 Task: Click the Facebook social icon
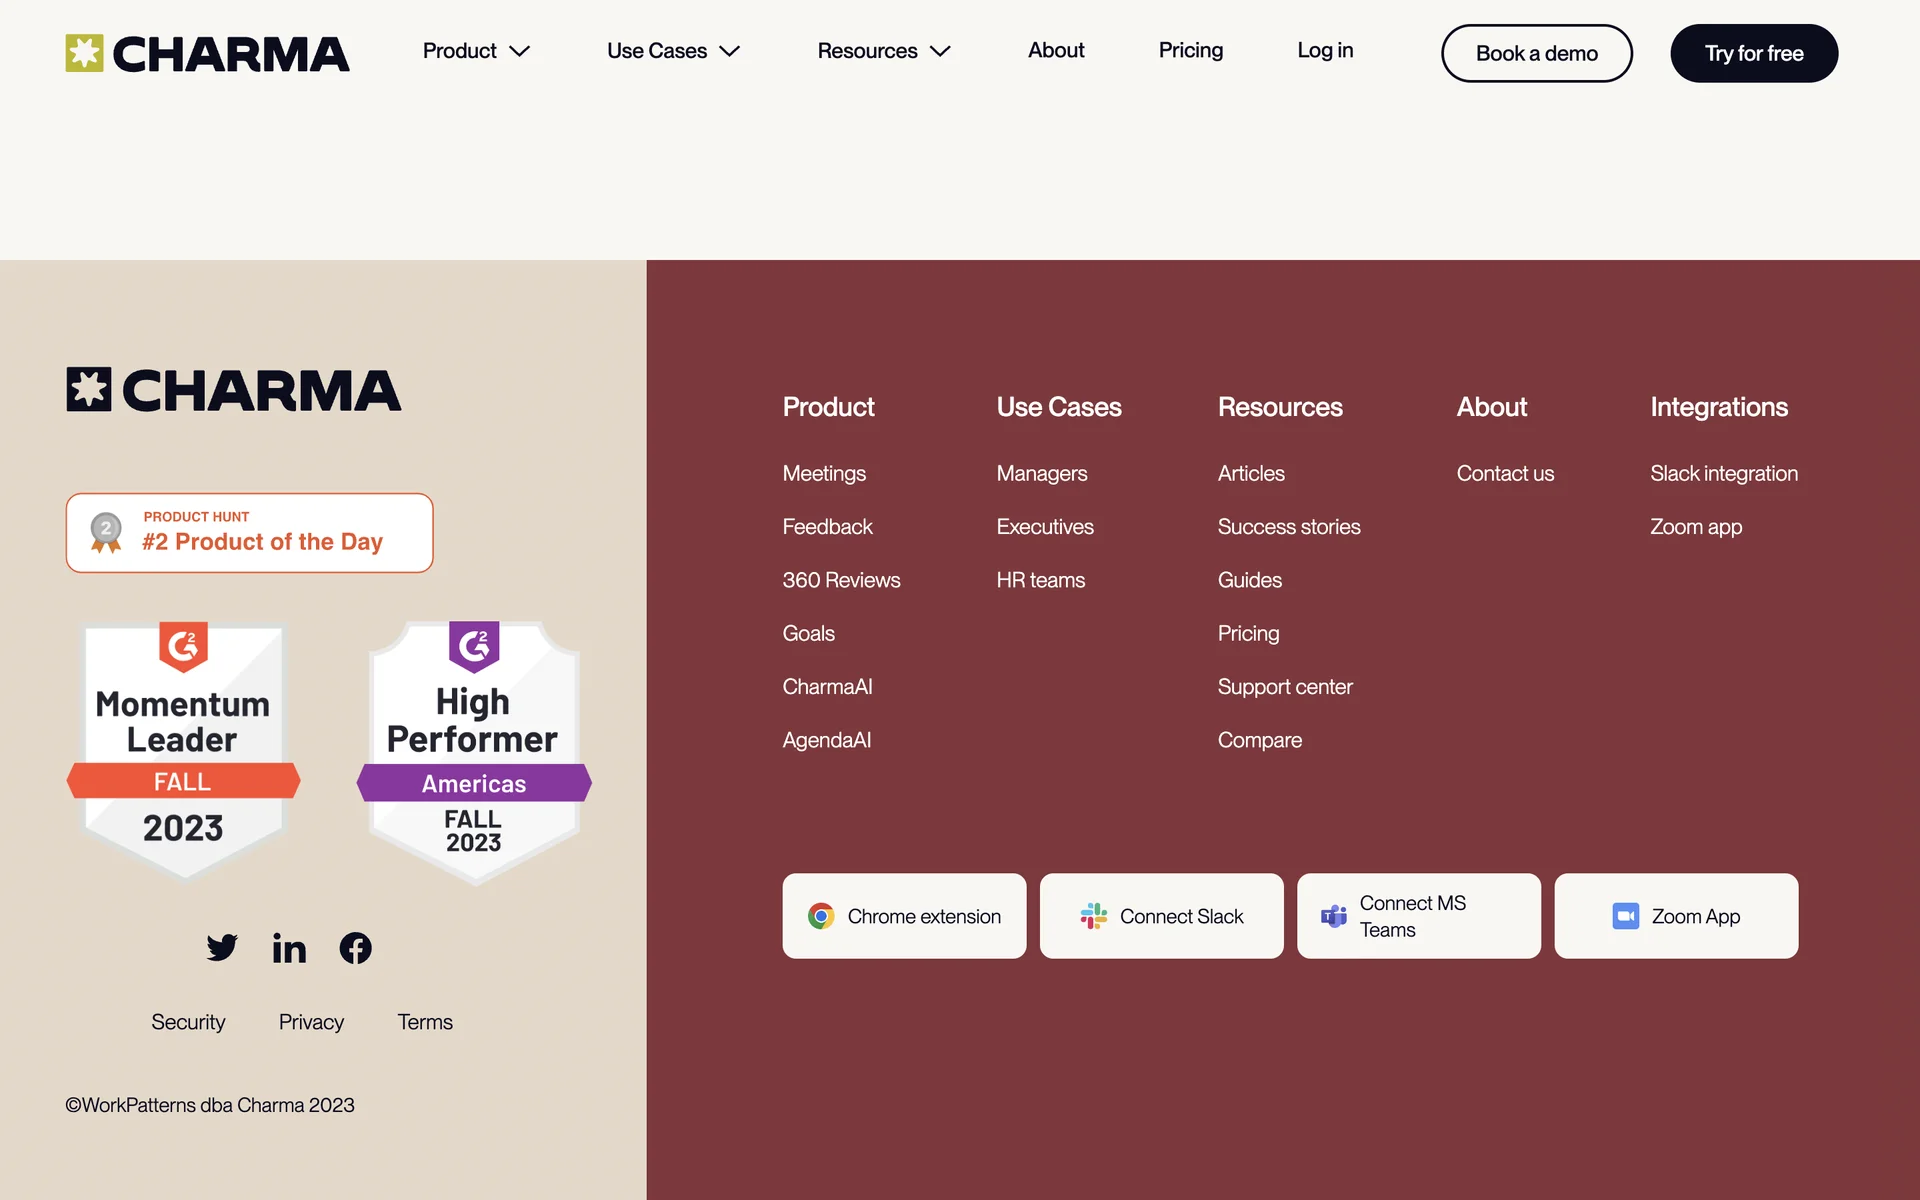(355, 948)
